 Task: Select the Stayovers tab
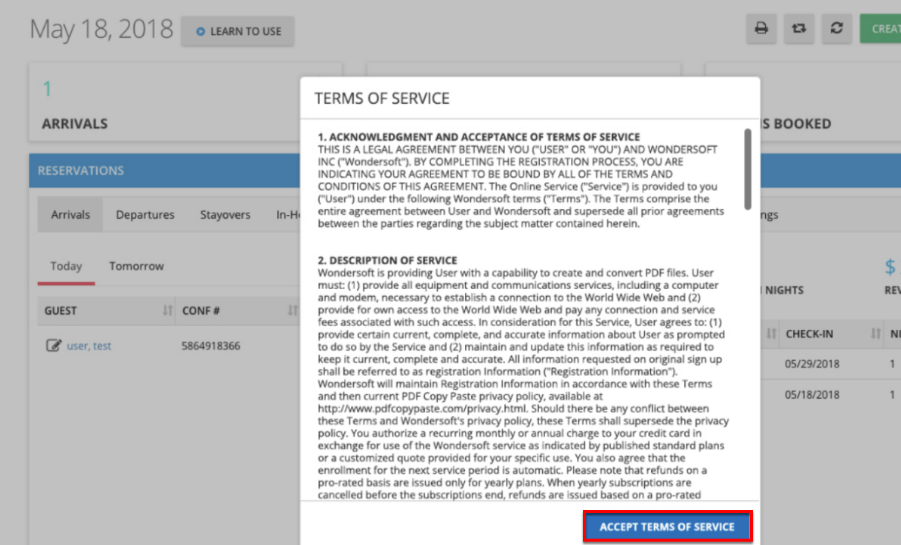click(x=225, y=214)
